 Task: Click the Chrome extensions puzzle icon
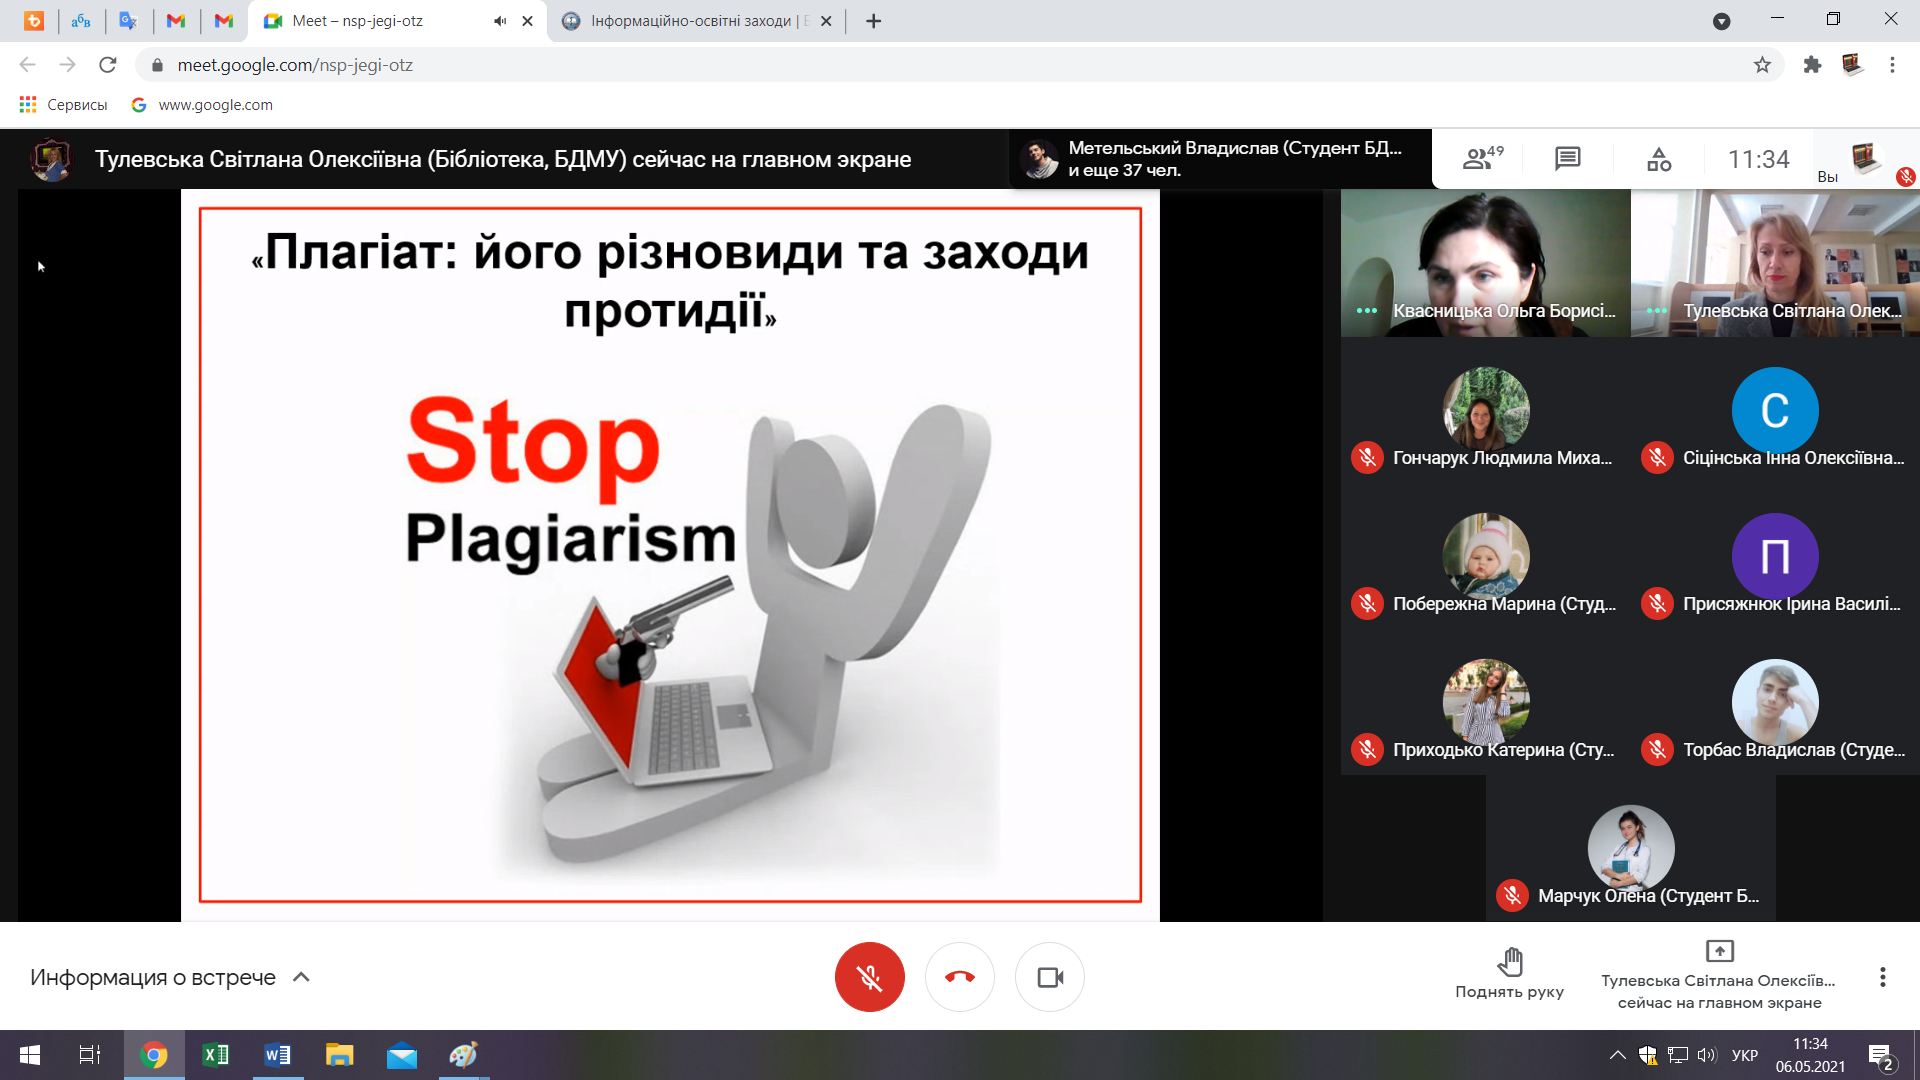[x=1812, y=65]
